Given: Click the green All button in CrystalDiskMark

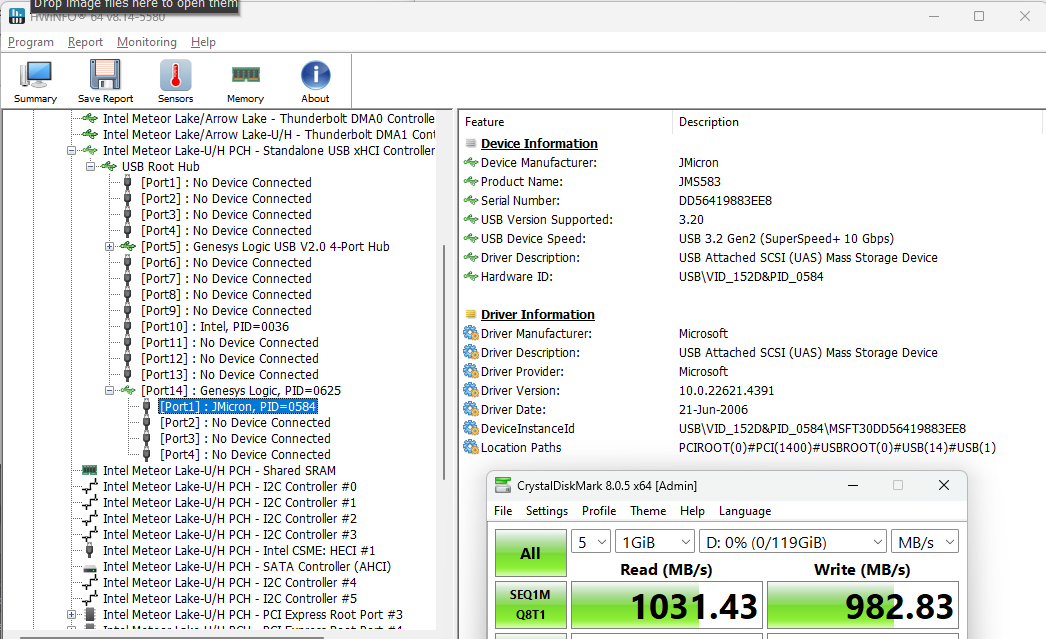Looking at the screenshot, I should [x=530, y=553].
